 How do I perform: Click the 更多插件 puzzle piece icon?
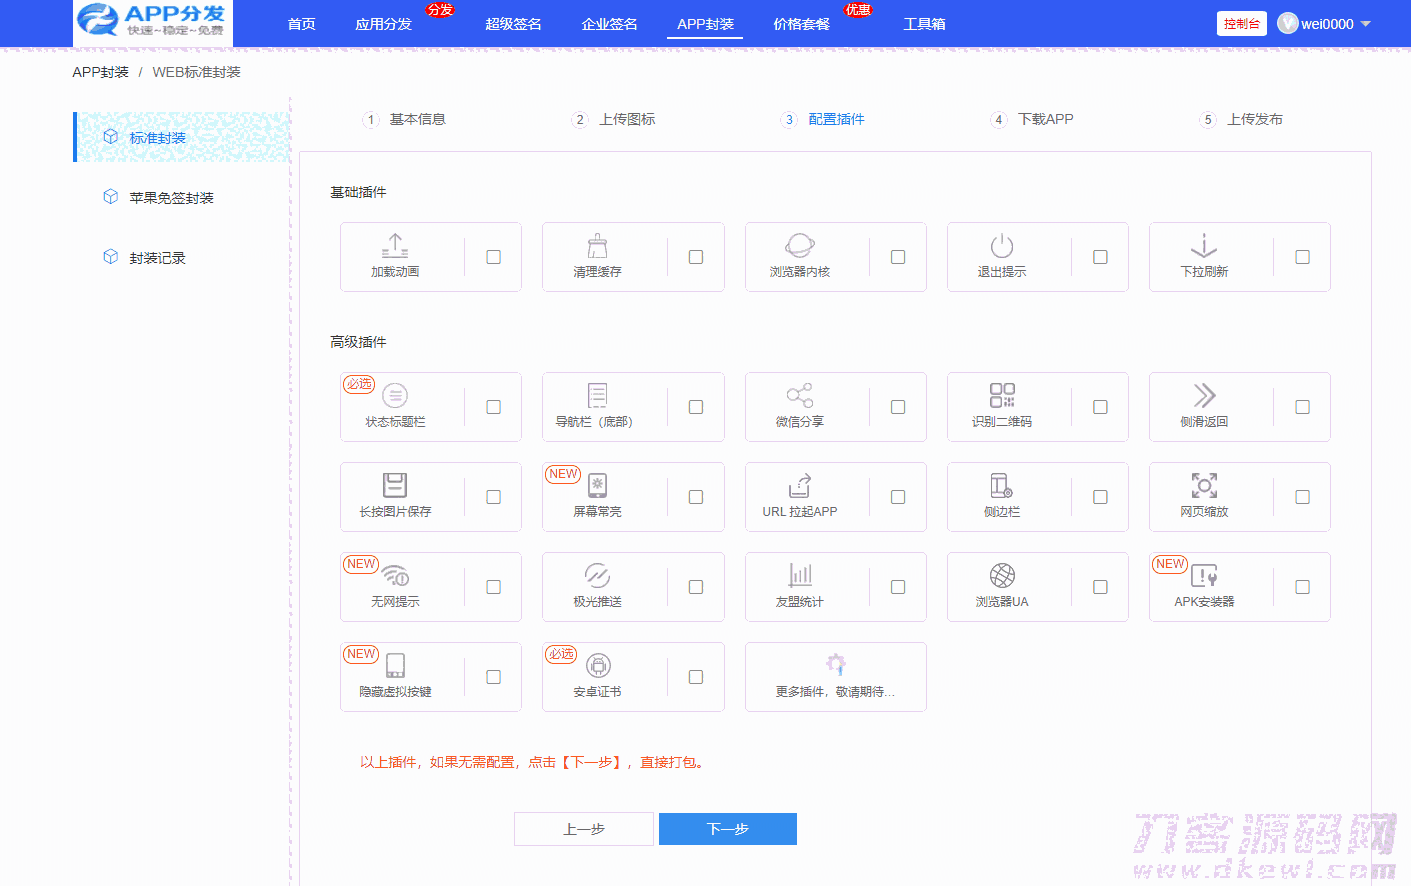point(836,664)
